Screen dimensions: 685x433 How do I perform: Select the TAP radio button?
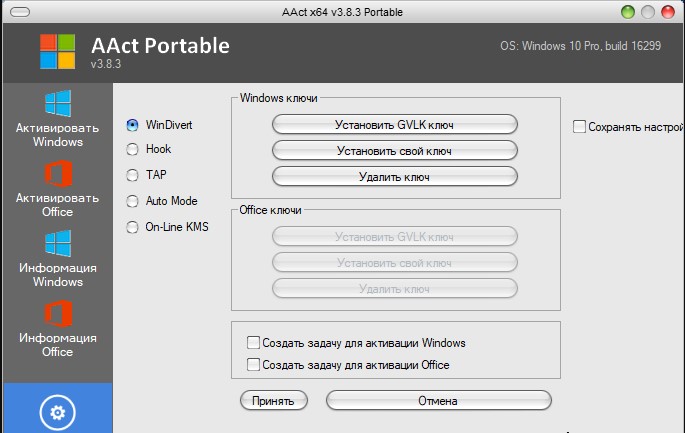pyautogui.click(x=132, y=174)
